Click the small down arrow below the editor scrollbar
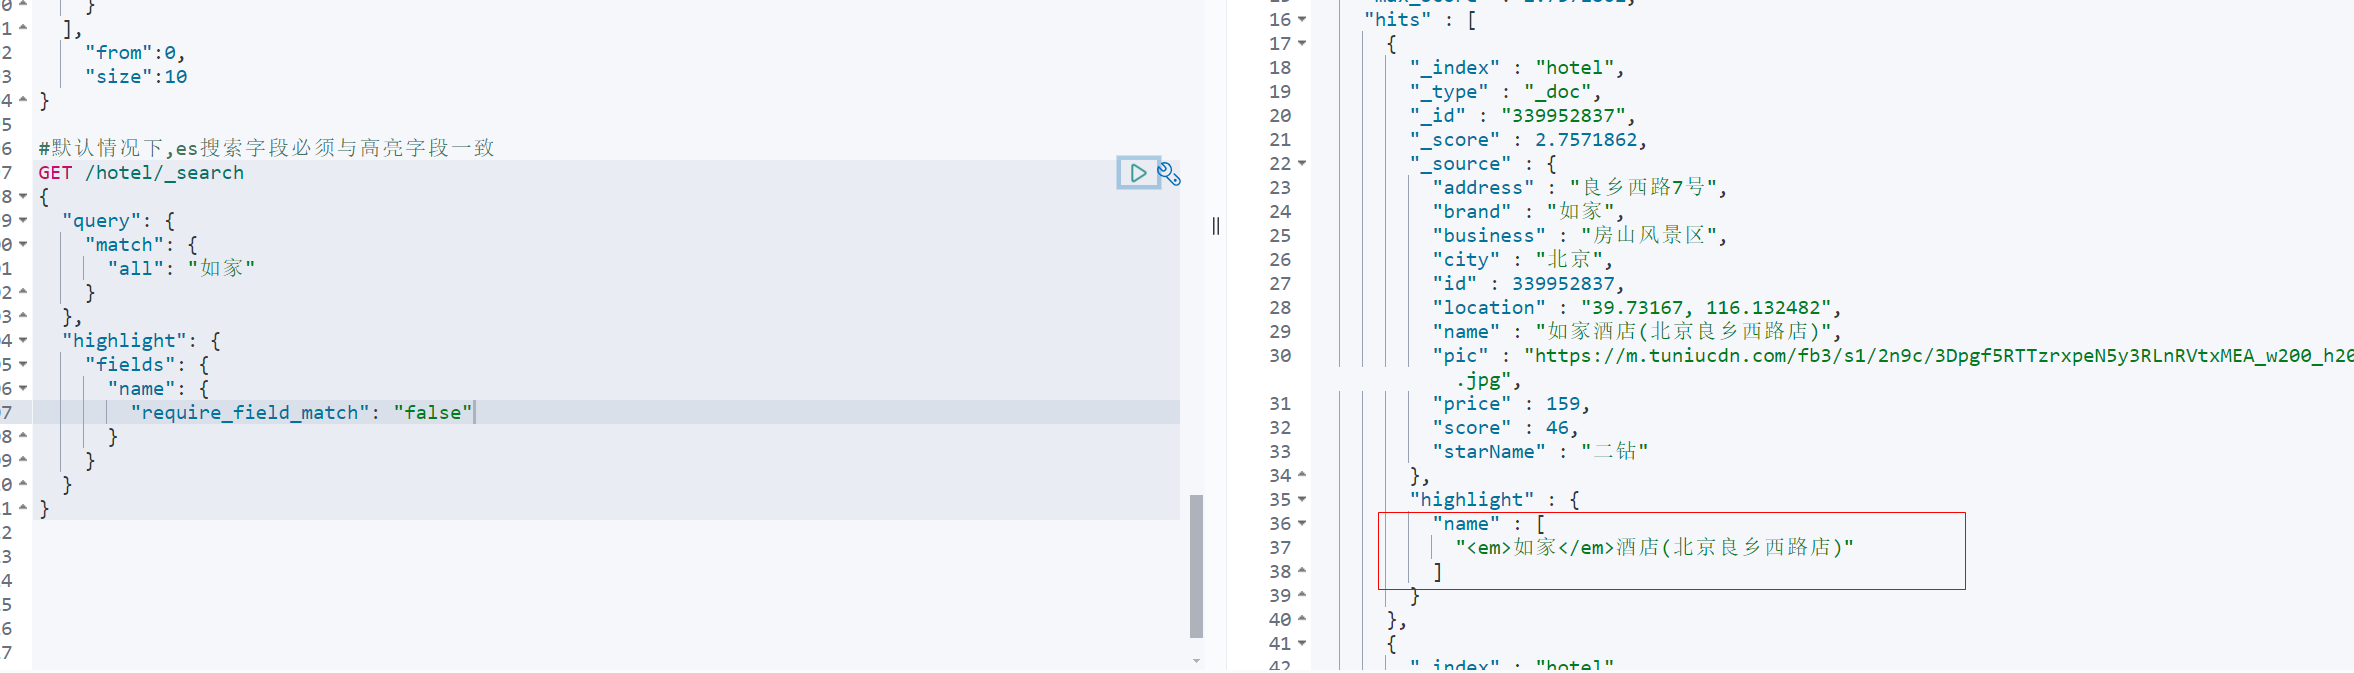The image size is (2354, 673). (x=1196, y=660)
